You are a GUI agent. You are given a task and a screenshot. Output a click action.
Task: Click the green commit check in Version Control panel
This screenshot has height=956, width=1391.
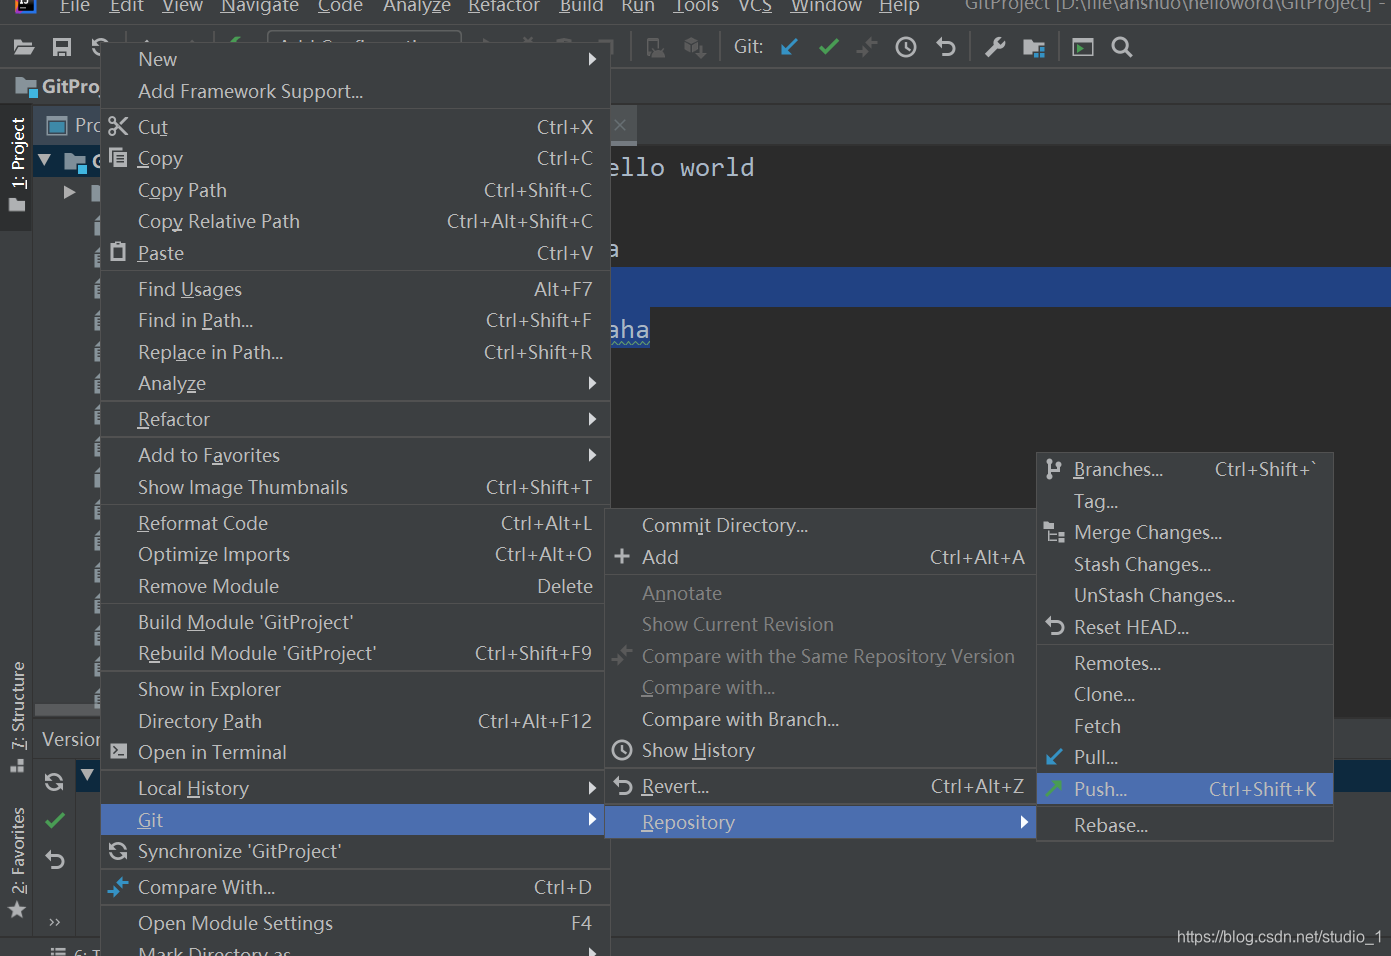point(55,820)
